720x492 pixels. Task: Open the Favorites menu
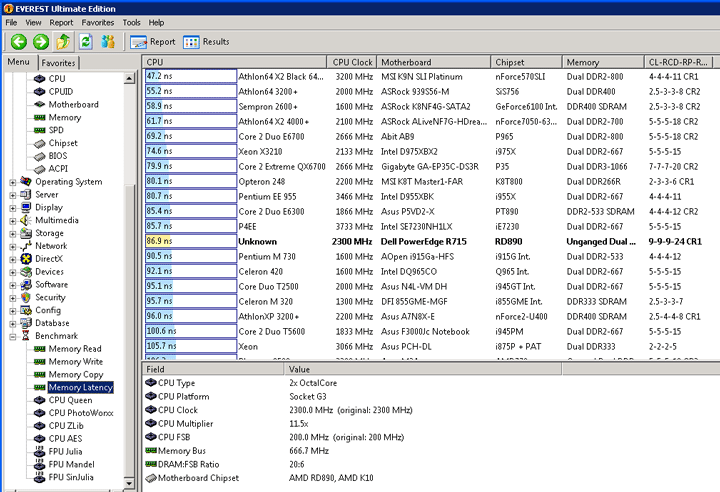click(x=98, y=23)
